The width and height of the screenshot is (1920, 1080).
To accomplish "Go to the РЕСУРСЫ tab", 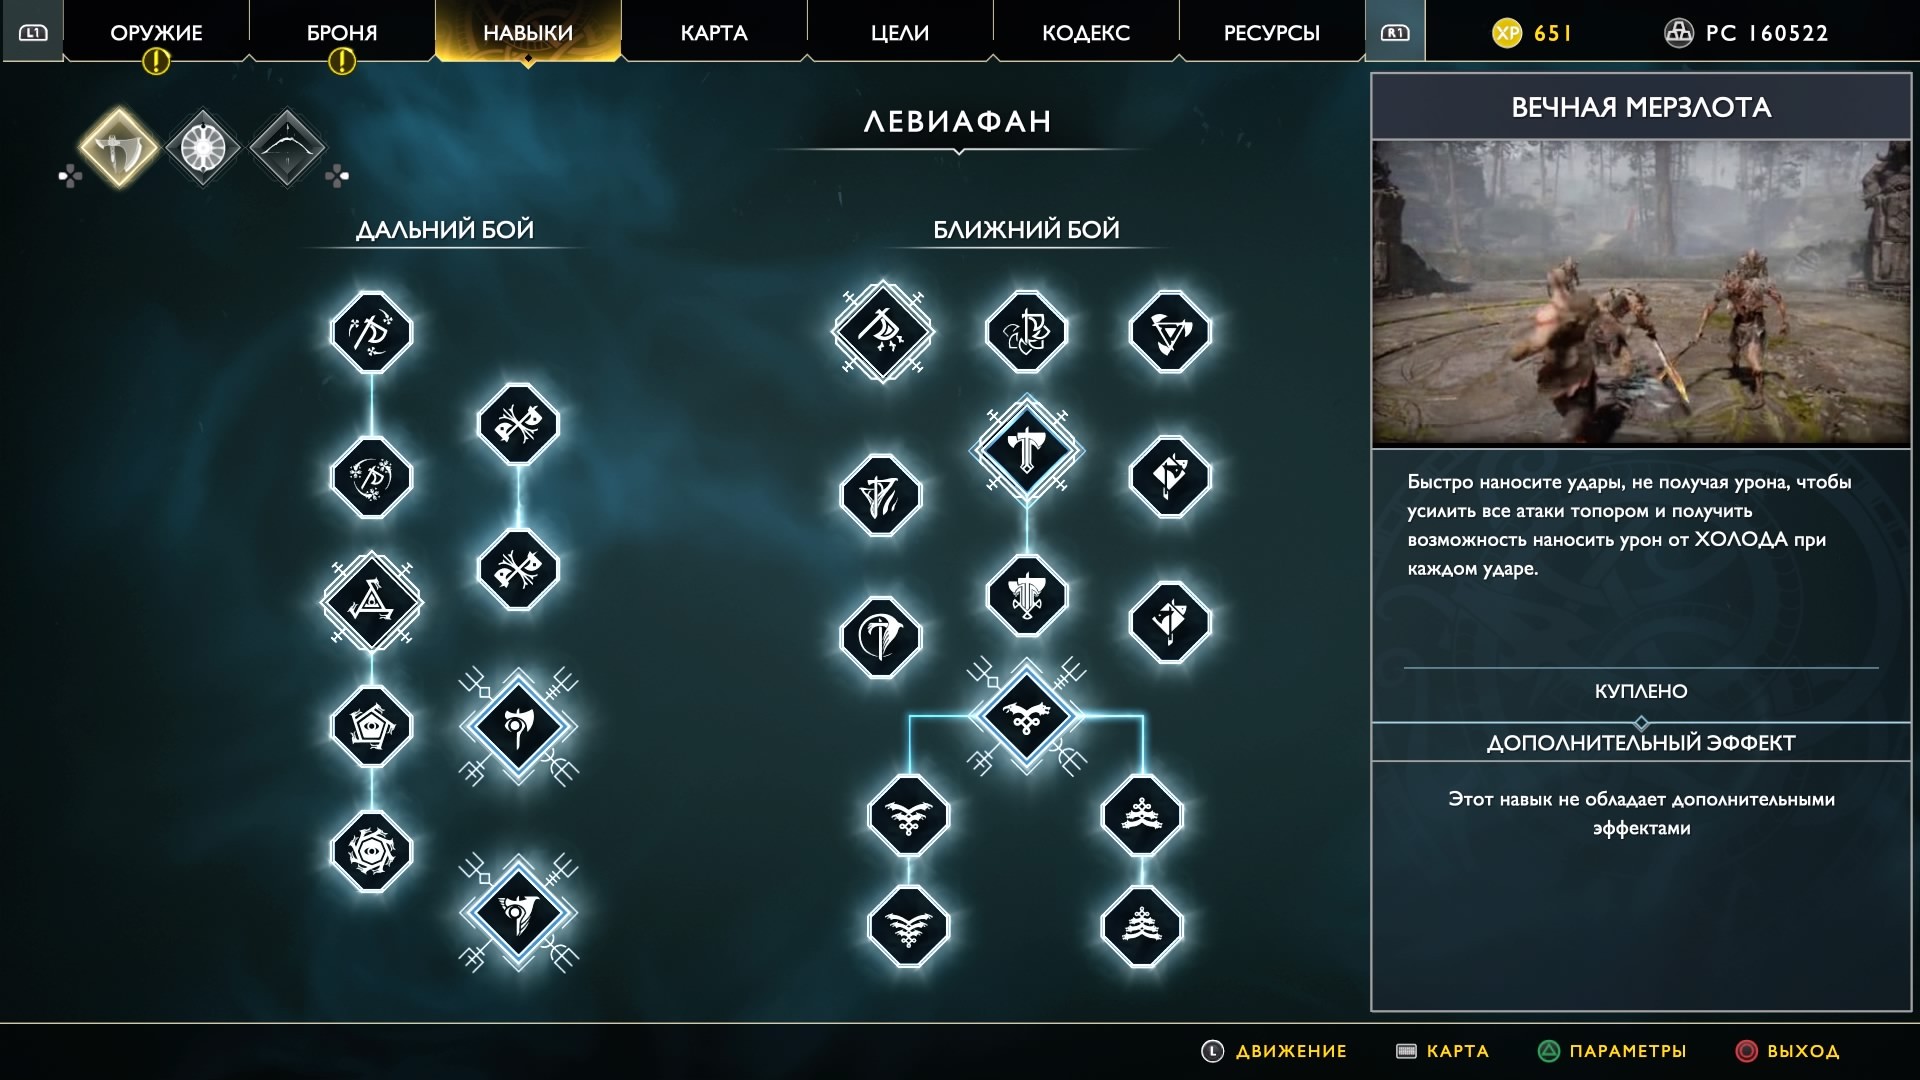I will coord(1272,32).
